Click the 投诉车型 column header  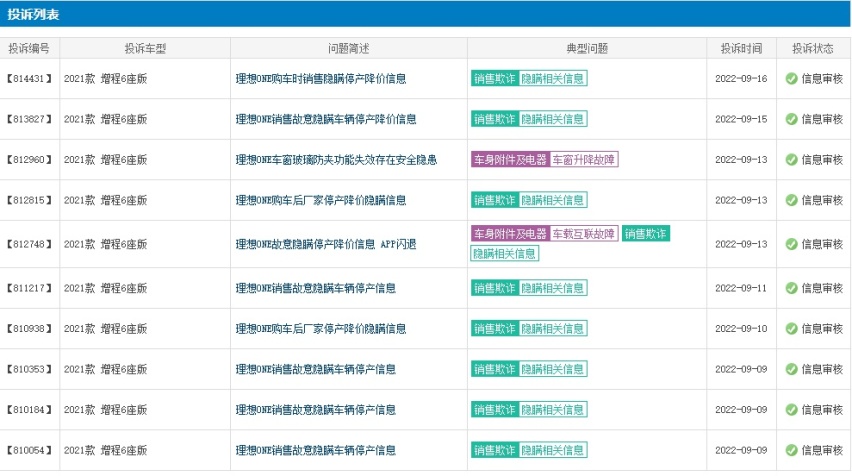click(145, 49)
